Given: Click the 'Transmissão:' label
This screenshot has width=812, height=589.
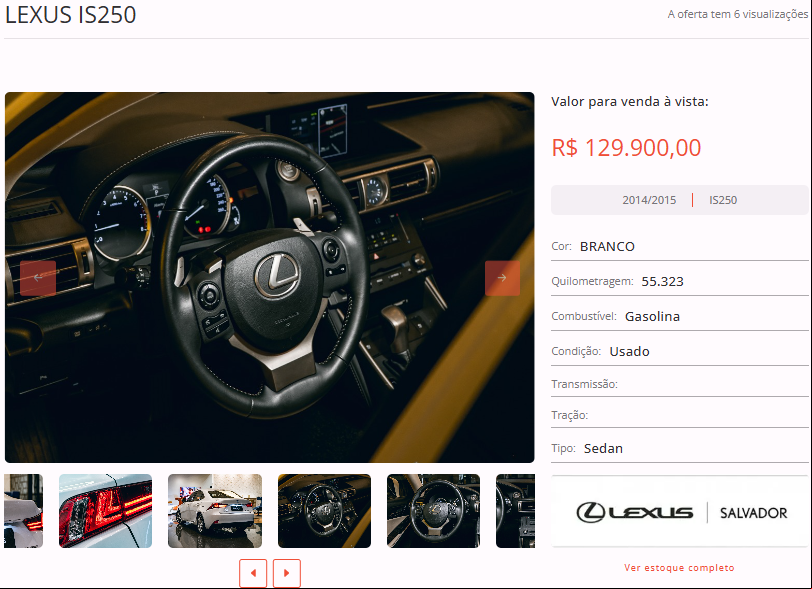Looking at the screenshot, I should (x=584, y=384).
